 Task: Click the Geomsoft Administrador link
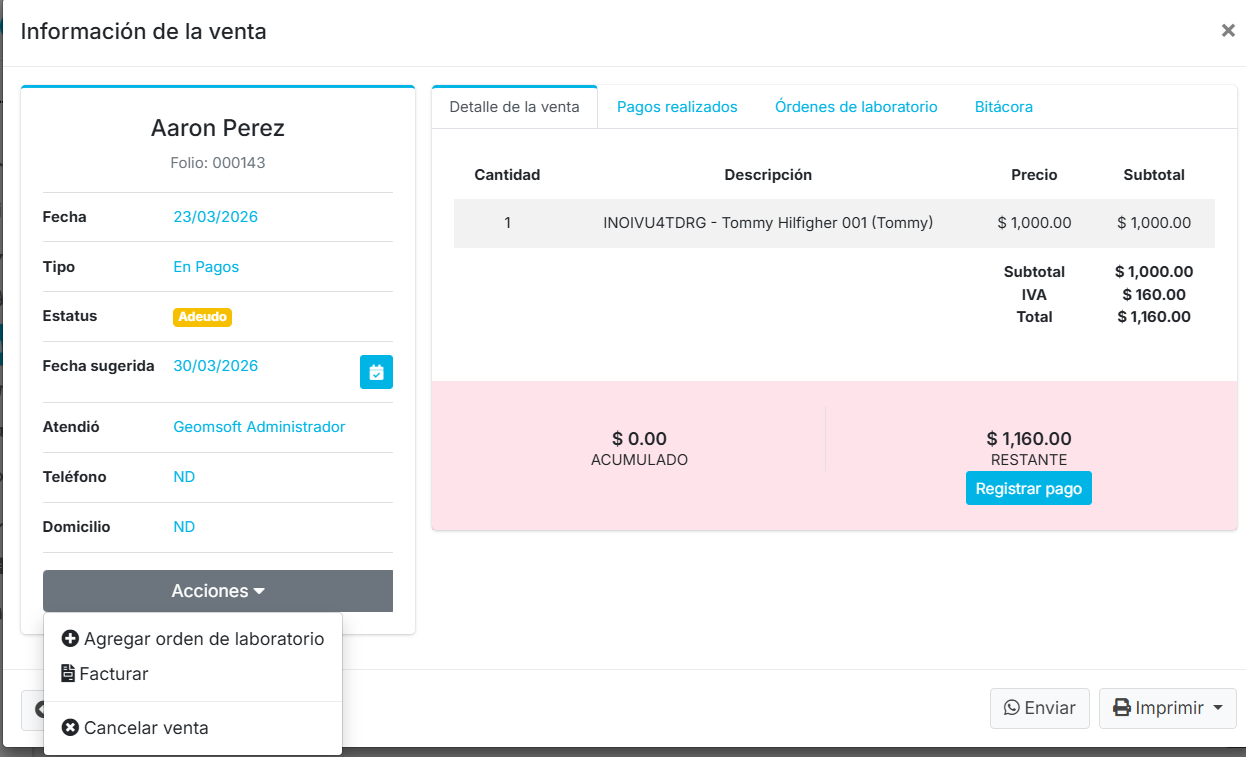tap(259, 427)
